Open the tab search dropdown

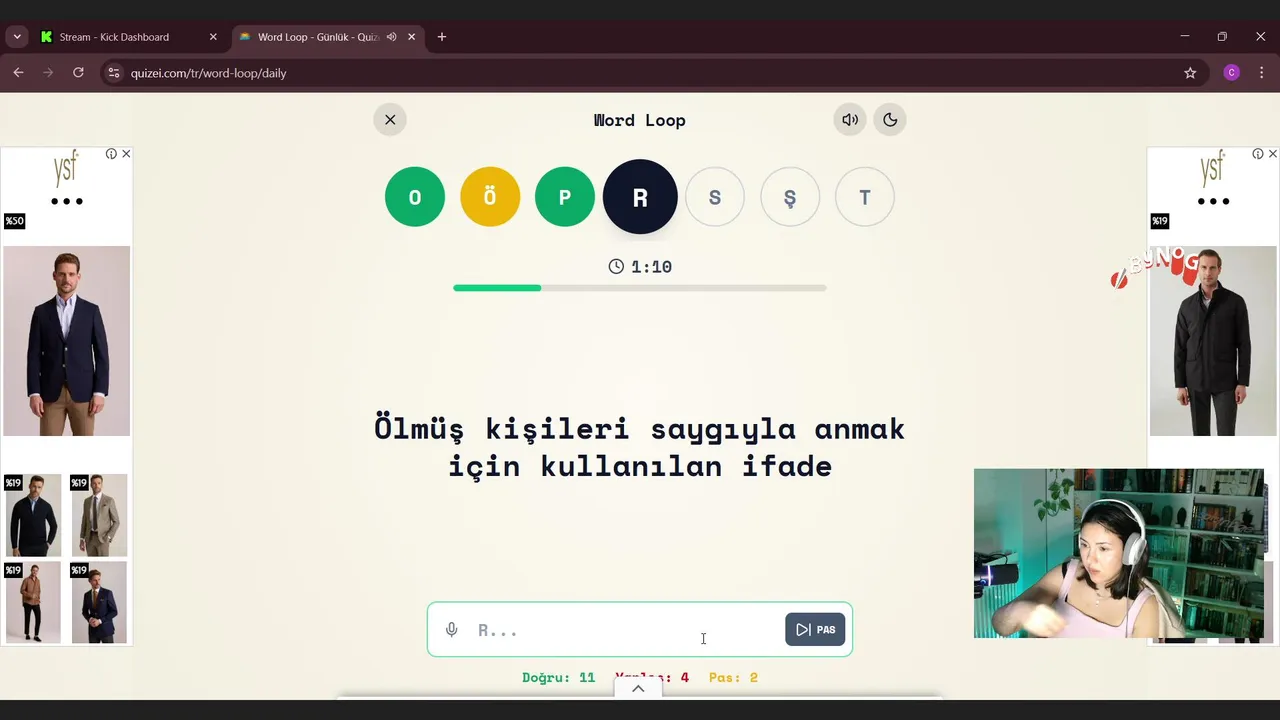tap(17, 37)
